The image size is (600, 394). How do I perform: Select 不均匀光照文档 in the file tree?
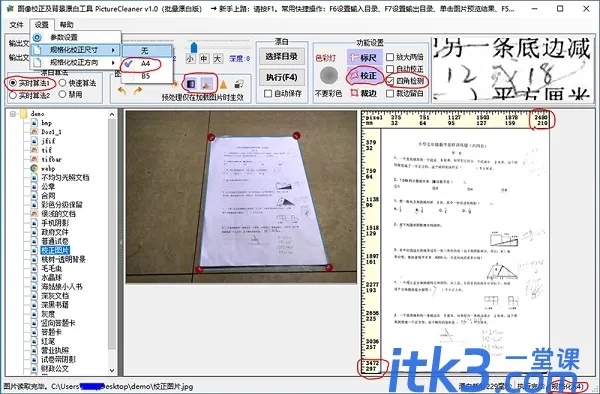[65, 177]
